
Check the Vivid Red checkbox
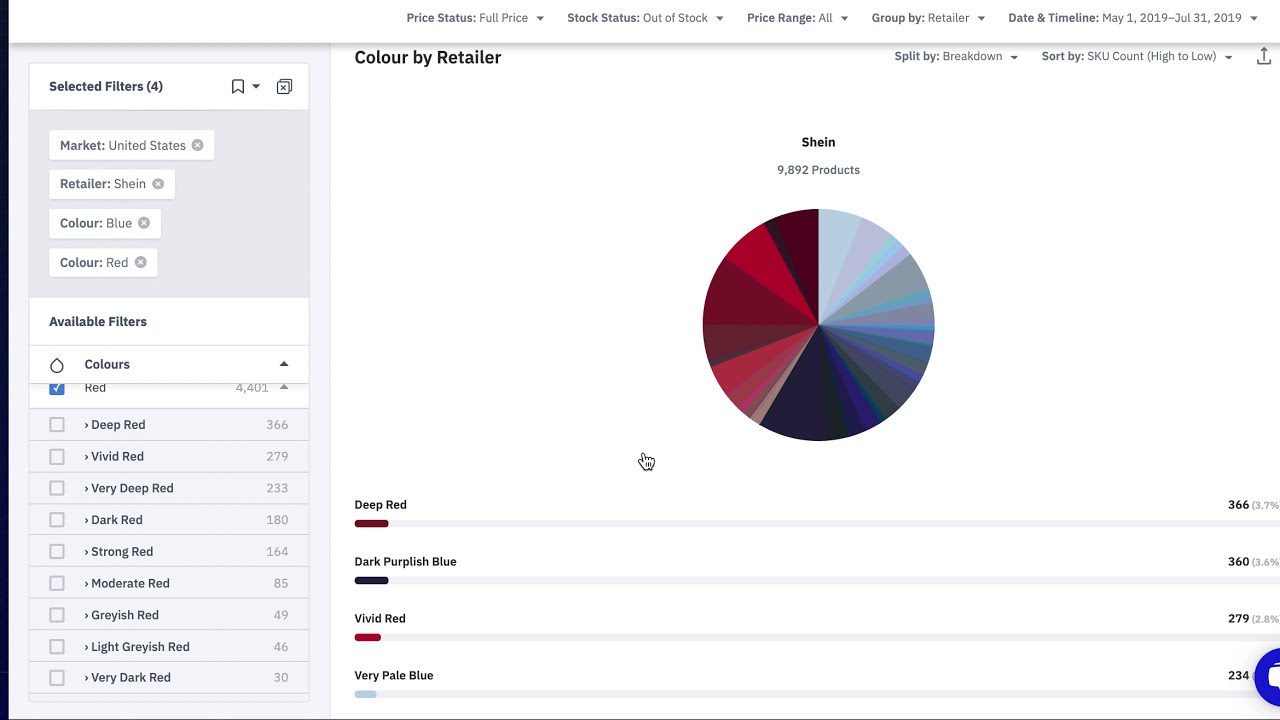point(57,456)
